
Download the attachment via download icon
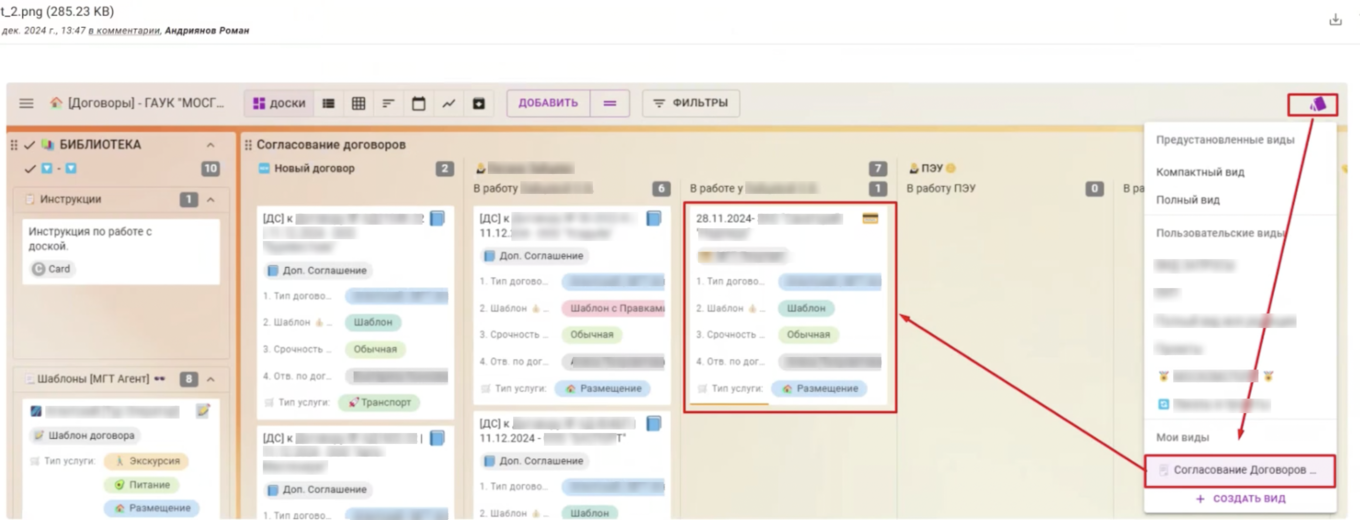tap(1335, 20)
